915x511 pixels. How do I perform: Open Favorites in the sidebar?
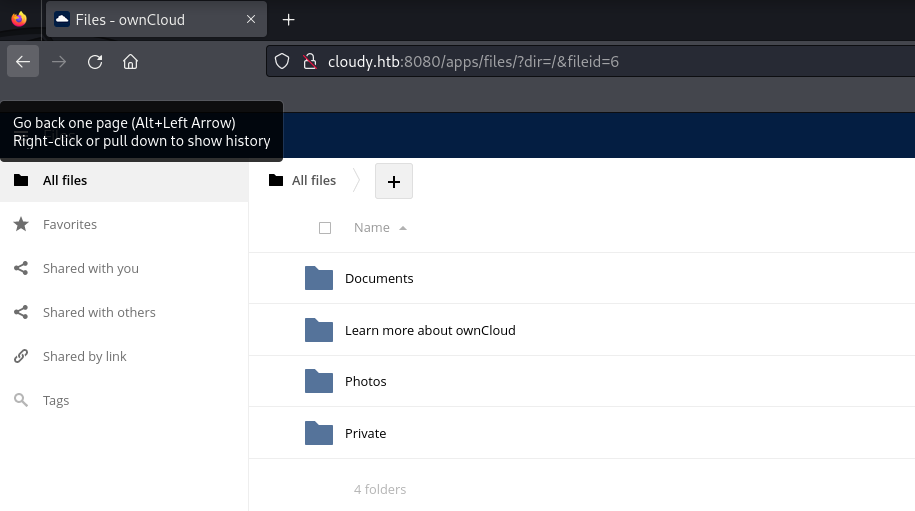pyautogui.click(x=70, y=225)
